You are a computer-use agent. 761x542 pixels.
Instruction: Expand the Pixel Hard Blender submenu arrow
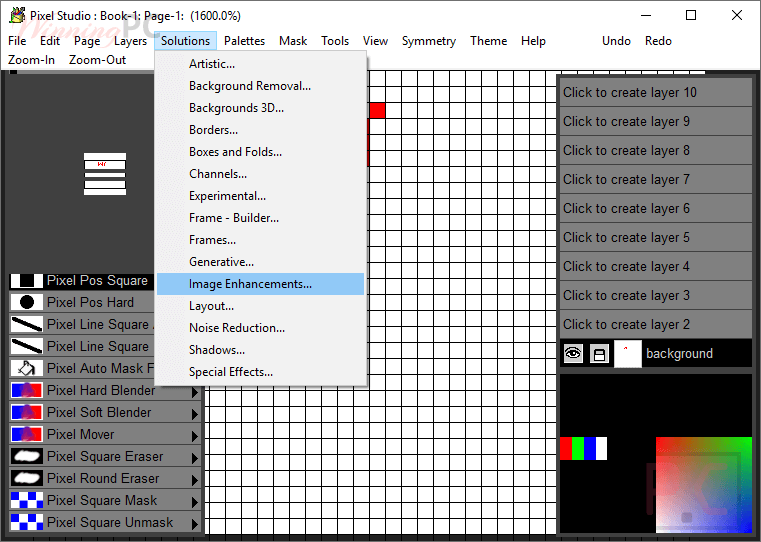pos(195,392)
